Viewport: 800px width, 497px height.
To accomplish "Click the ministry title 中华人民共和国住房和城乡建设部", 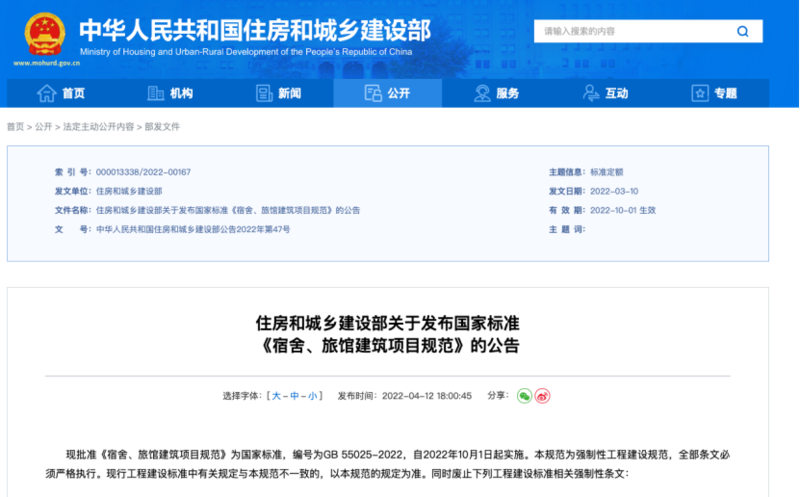I will click(x=255, y=31).
